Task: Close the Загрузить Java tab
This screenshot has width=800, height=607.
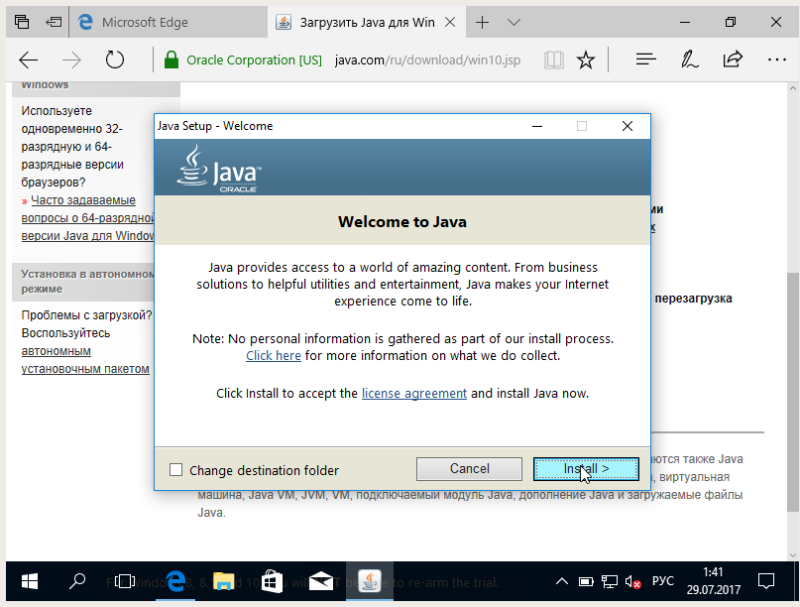Action: click(450, 22)
